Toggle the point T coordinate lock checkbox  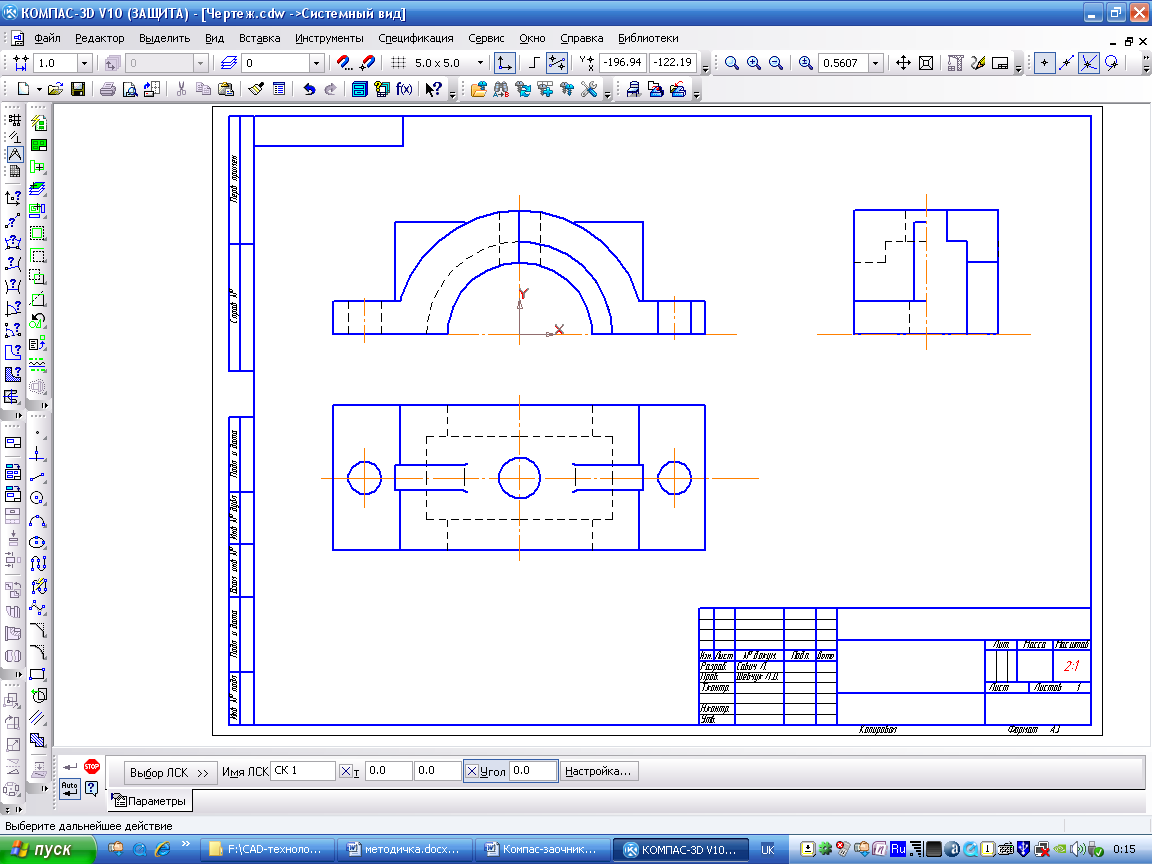point(346,771)
